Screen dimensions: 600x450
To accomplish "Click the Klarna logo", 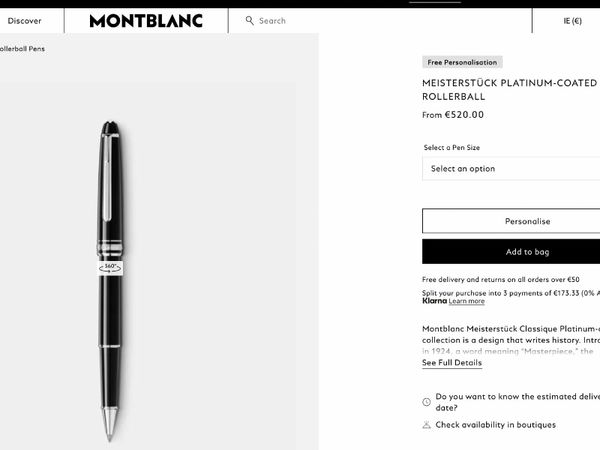I will click(x=434, y=301).
